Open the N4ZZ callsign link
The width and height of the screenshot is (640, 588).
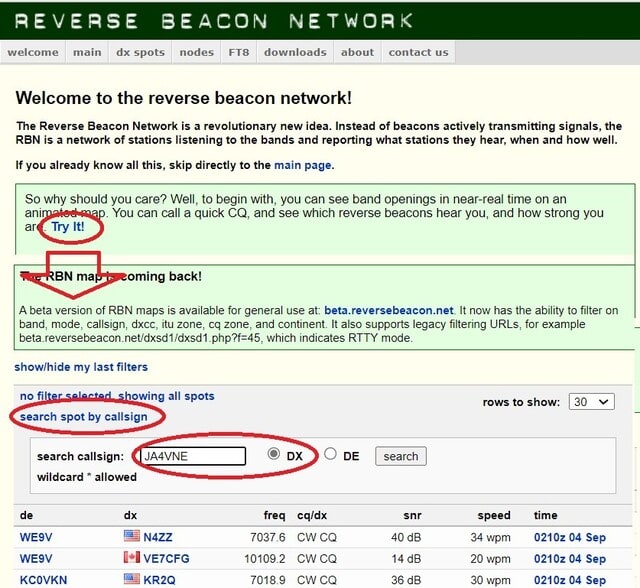[158, 537]
